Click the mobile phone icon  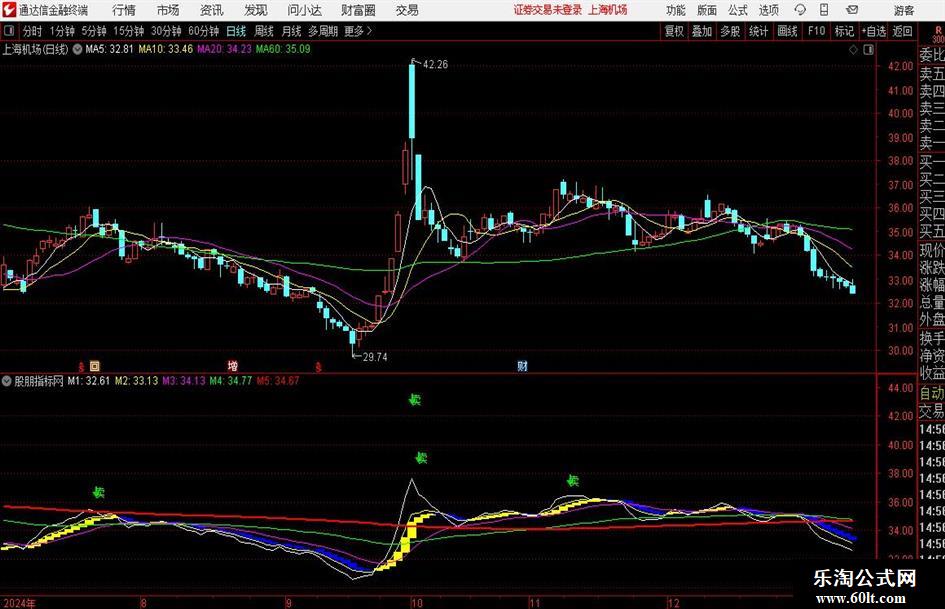[824, 10]
